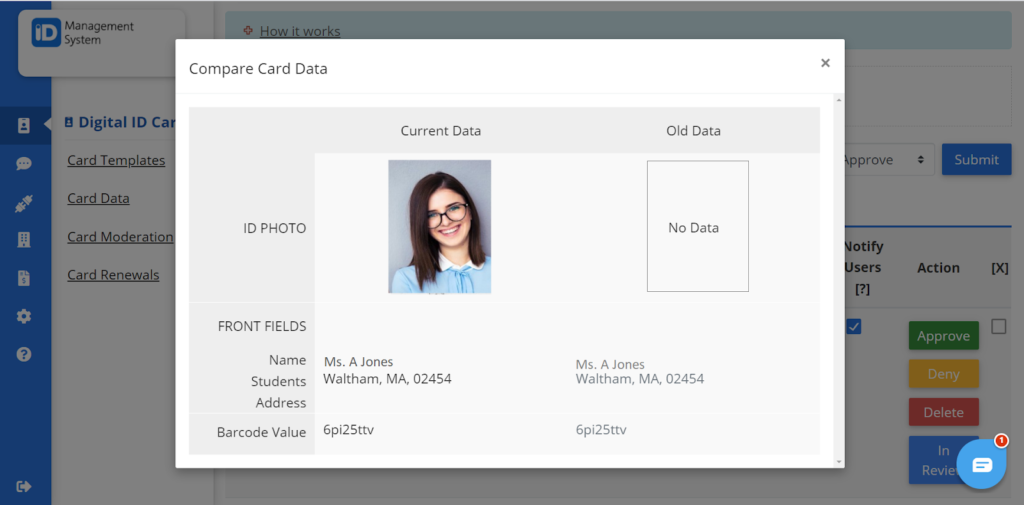Click the ID Management System logo
The width and height of the screenshot is (1024, 505).
coord(83,33)
